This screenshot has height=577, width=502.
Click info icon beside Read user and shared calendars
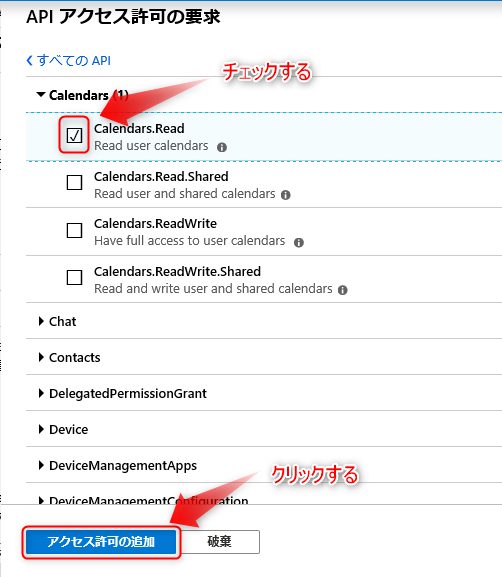click(286, 195)
